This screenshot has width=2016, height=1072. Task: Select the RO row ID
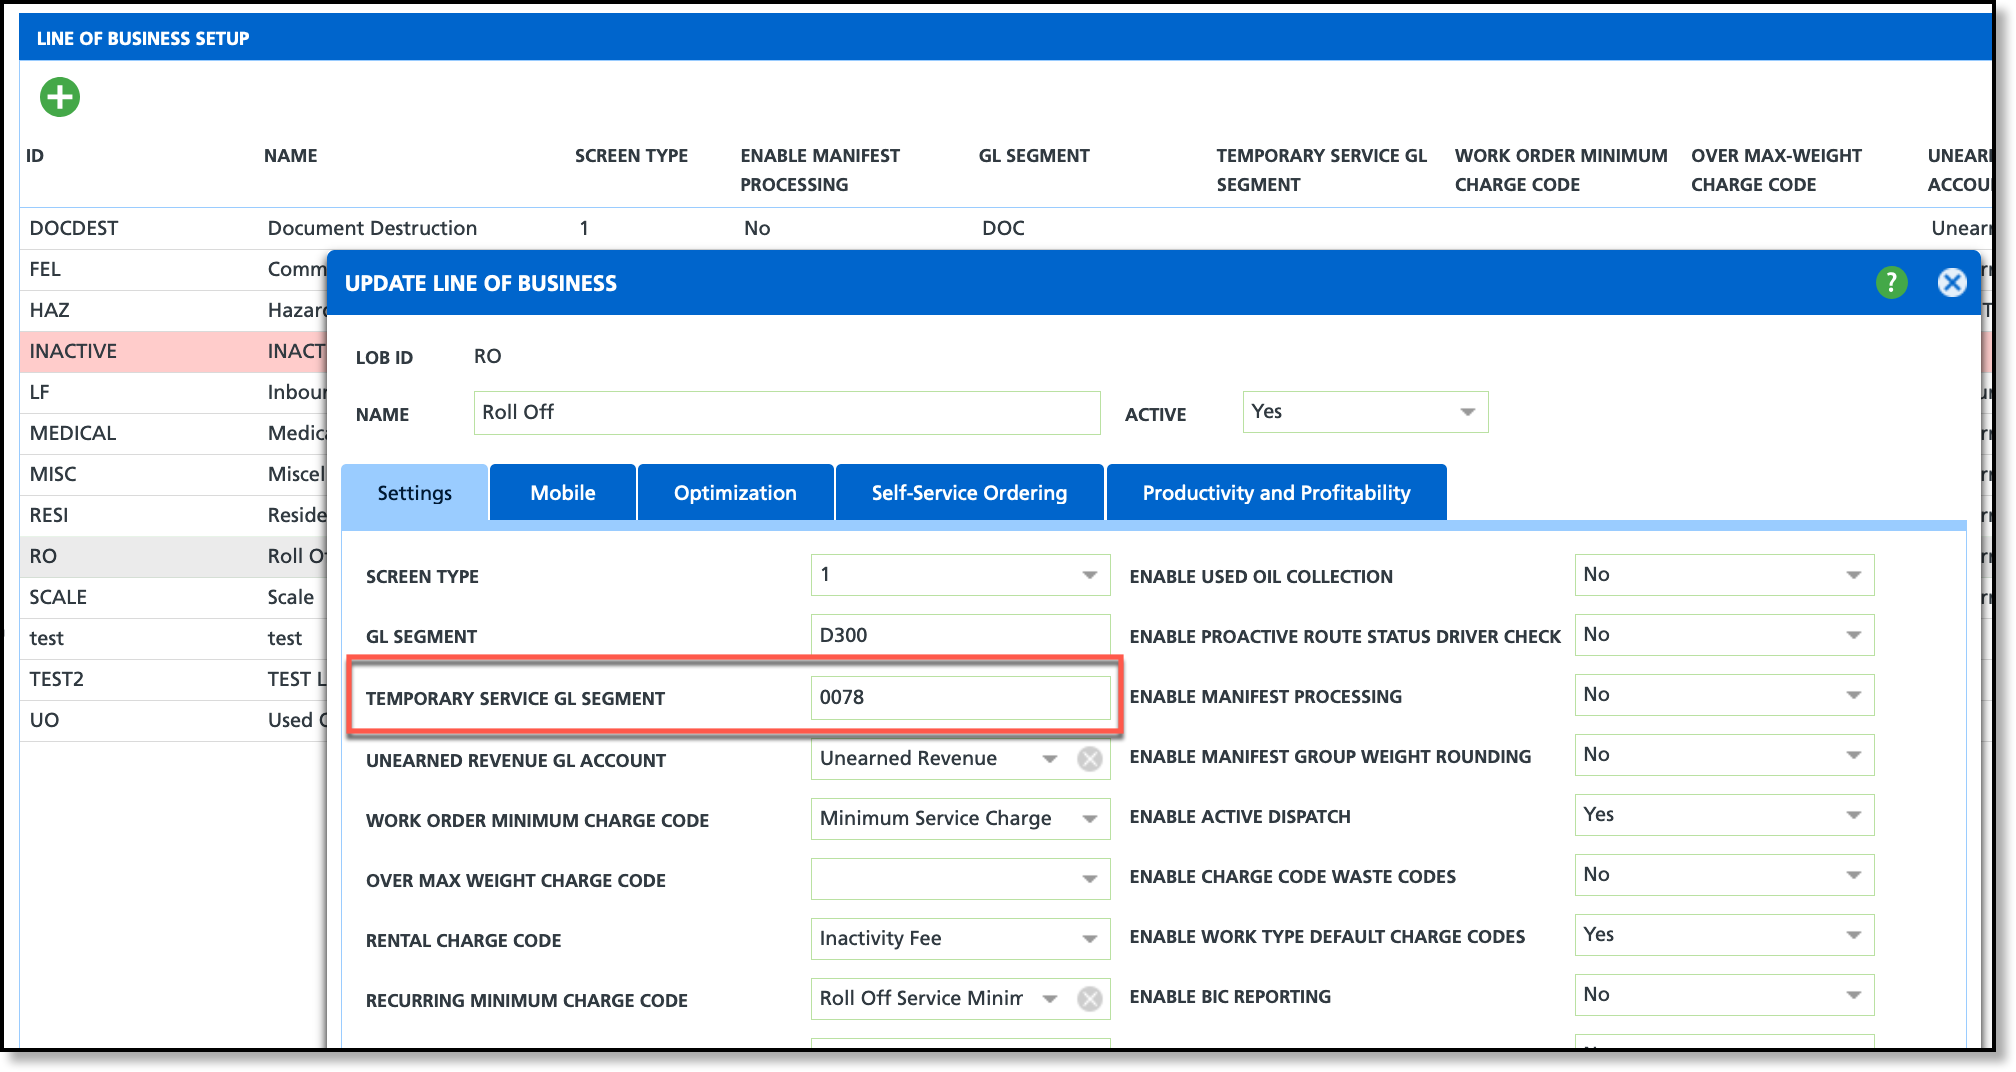(43, 556)
